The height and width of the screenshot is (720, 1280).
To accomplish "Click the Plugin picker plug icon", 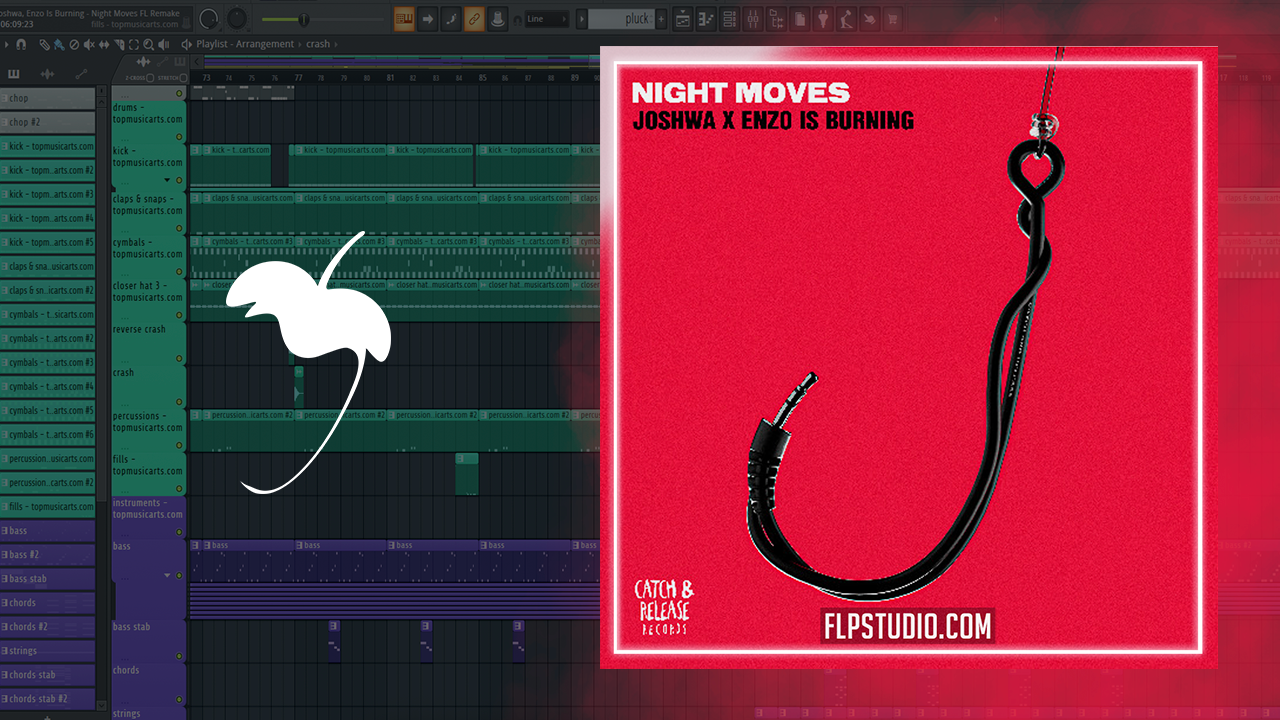I will [x=822, y=19].
